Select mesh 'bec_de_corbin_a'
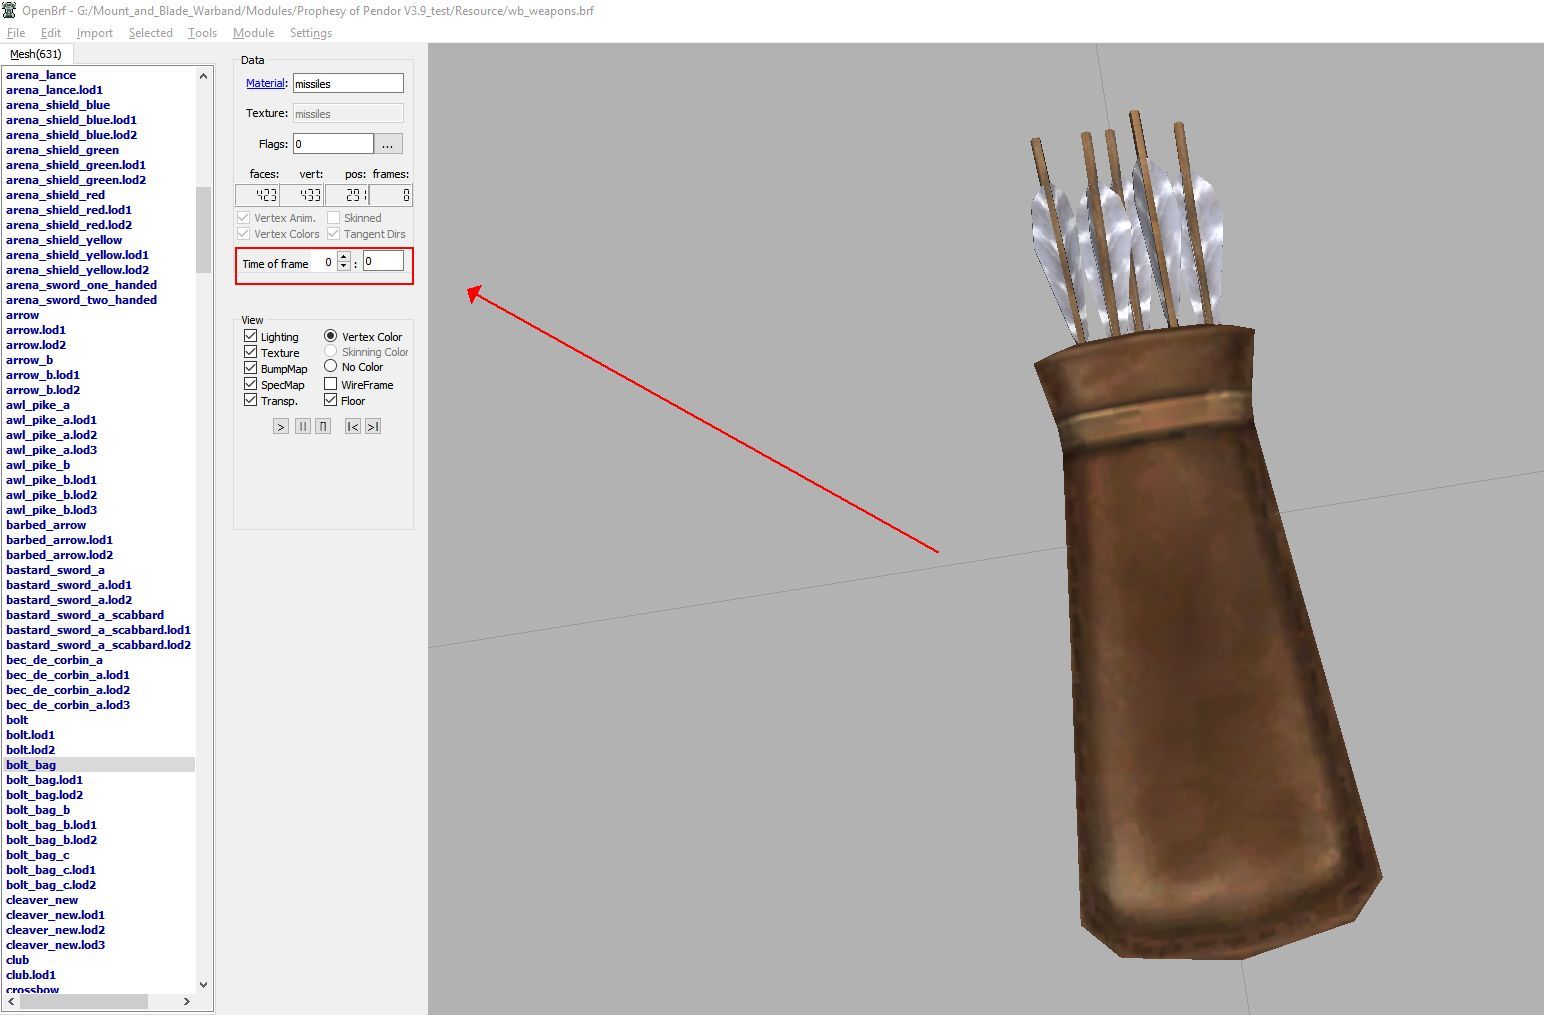Screen dimensions: 1544x1015 [54, 660]
